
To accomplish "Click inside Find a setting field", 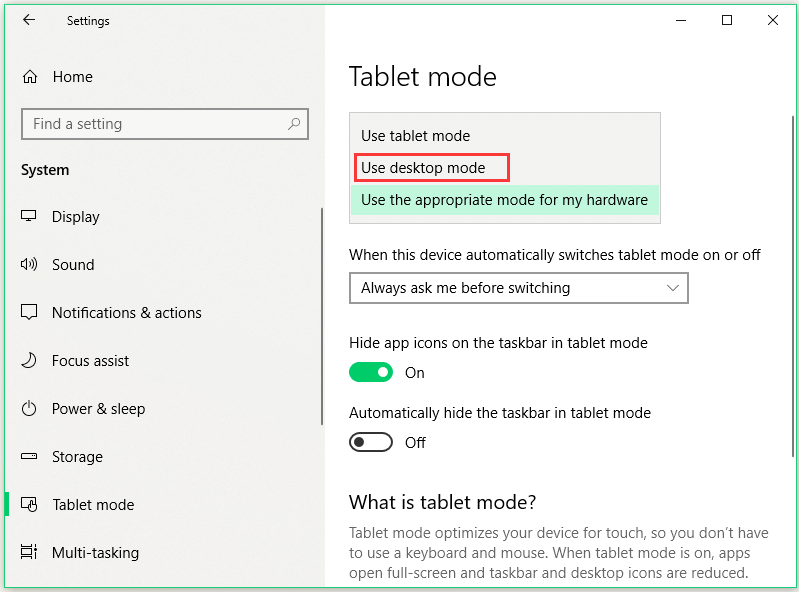I will (x=165, y=124).
